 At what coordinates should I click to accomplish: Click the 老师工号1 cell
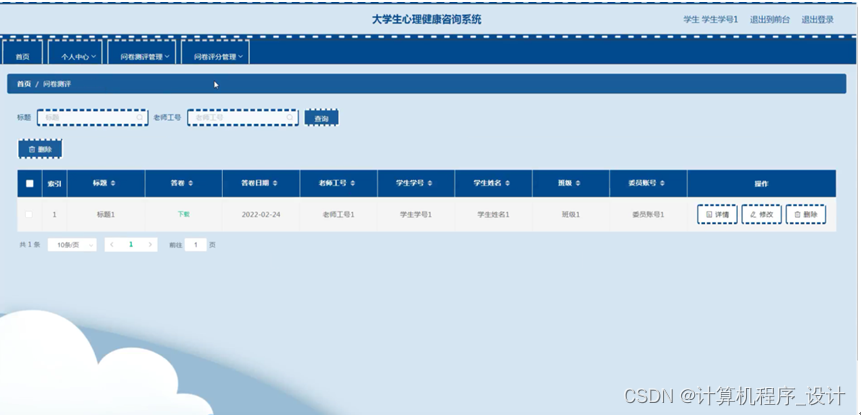[x=338, y=215]
